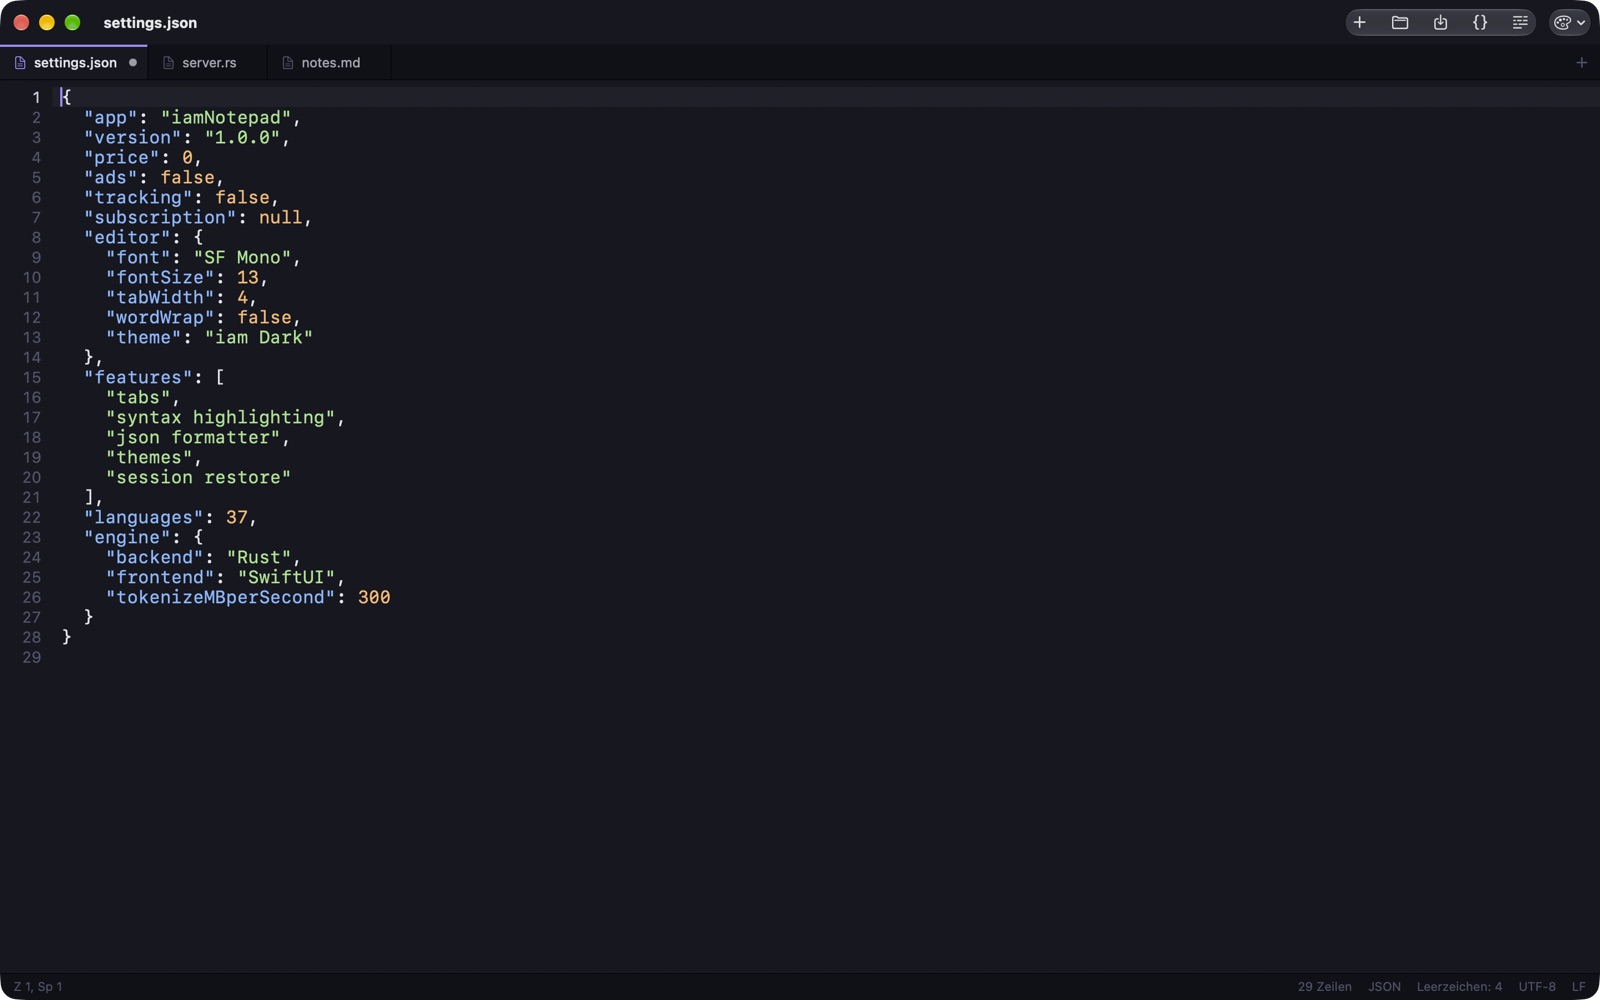Click line number 15 in the gutter
The height and width of the screenshot is (1000, 1600).
(x=32, y=377)
